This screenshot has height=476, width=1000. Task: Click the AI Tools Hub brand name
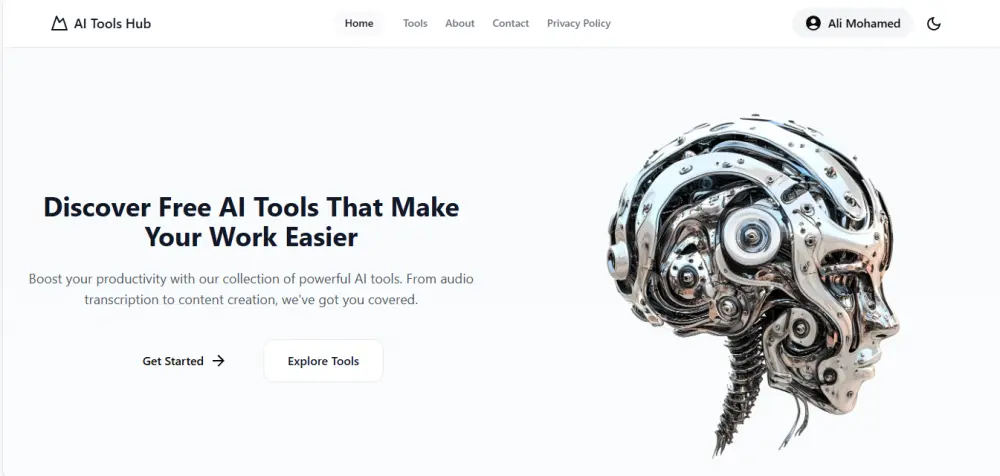point(112,24)
